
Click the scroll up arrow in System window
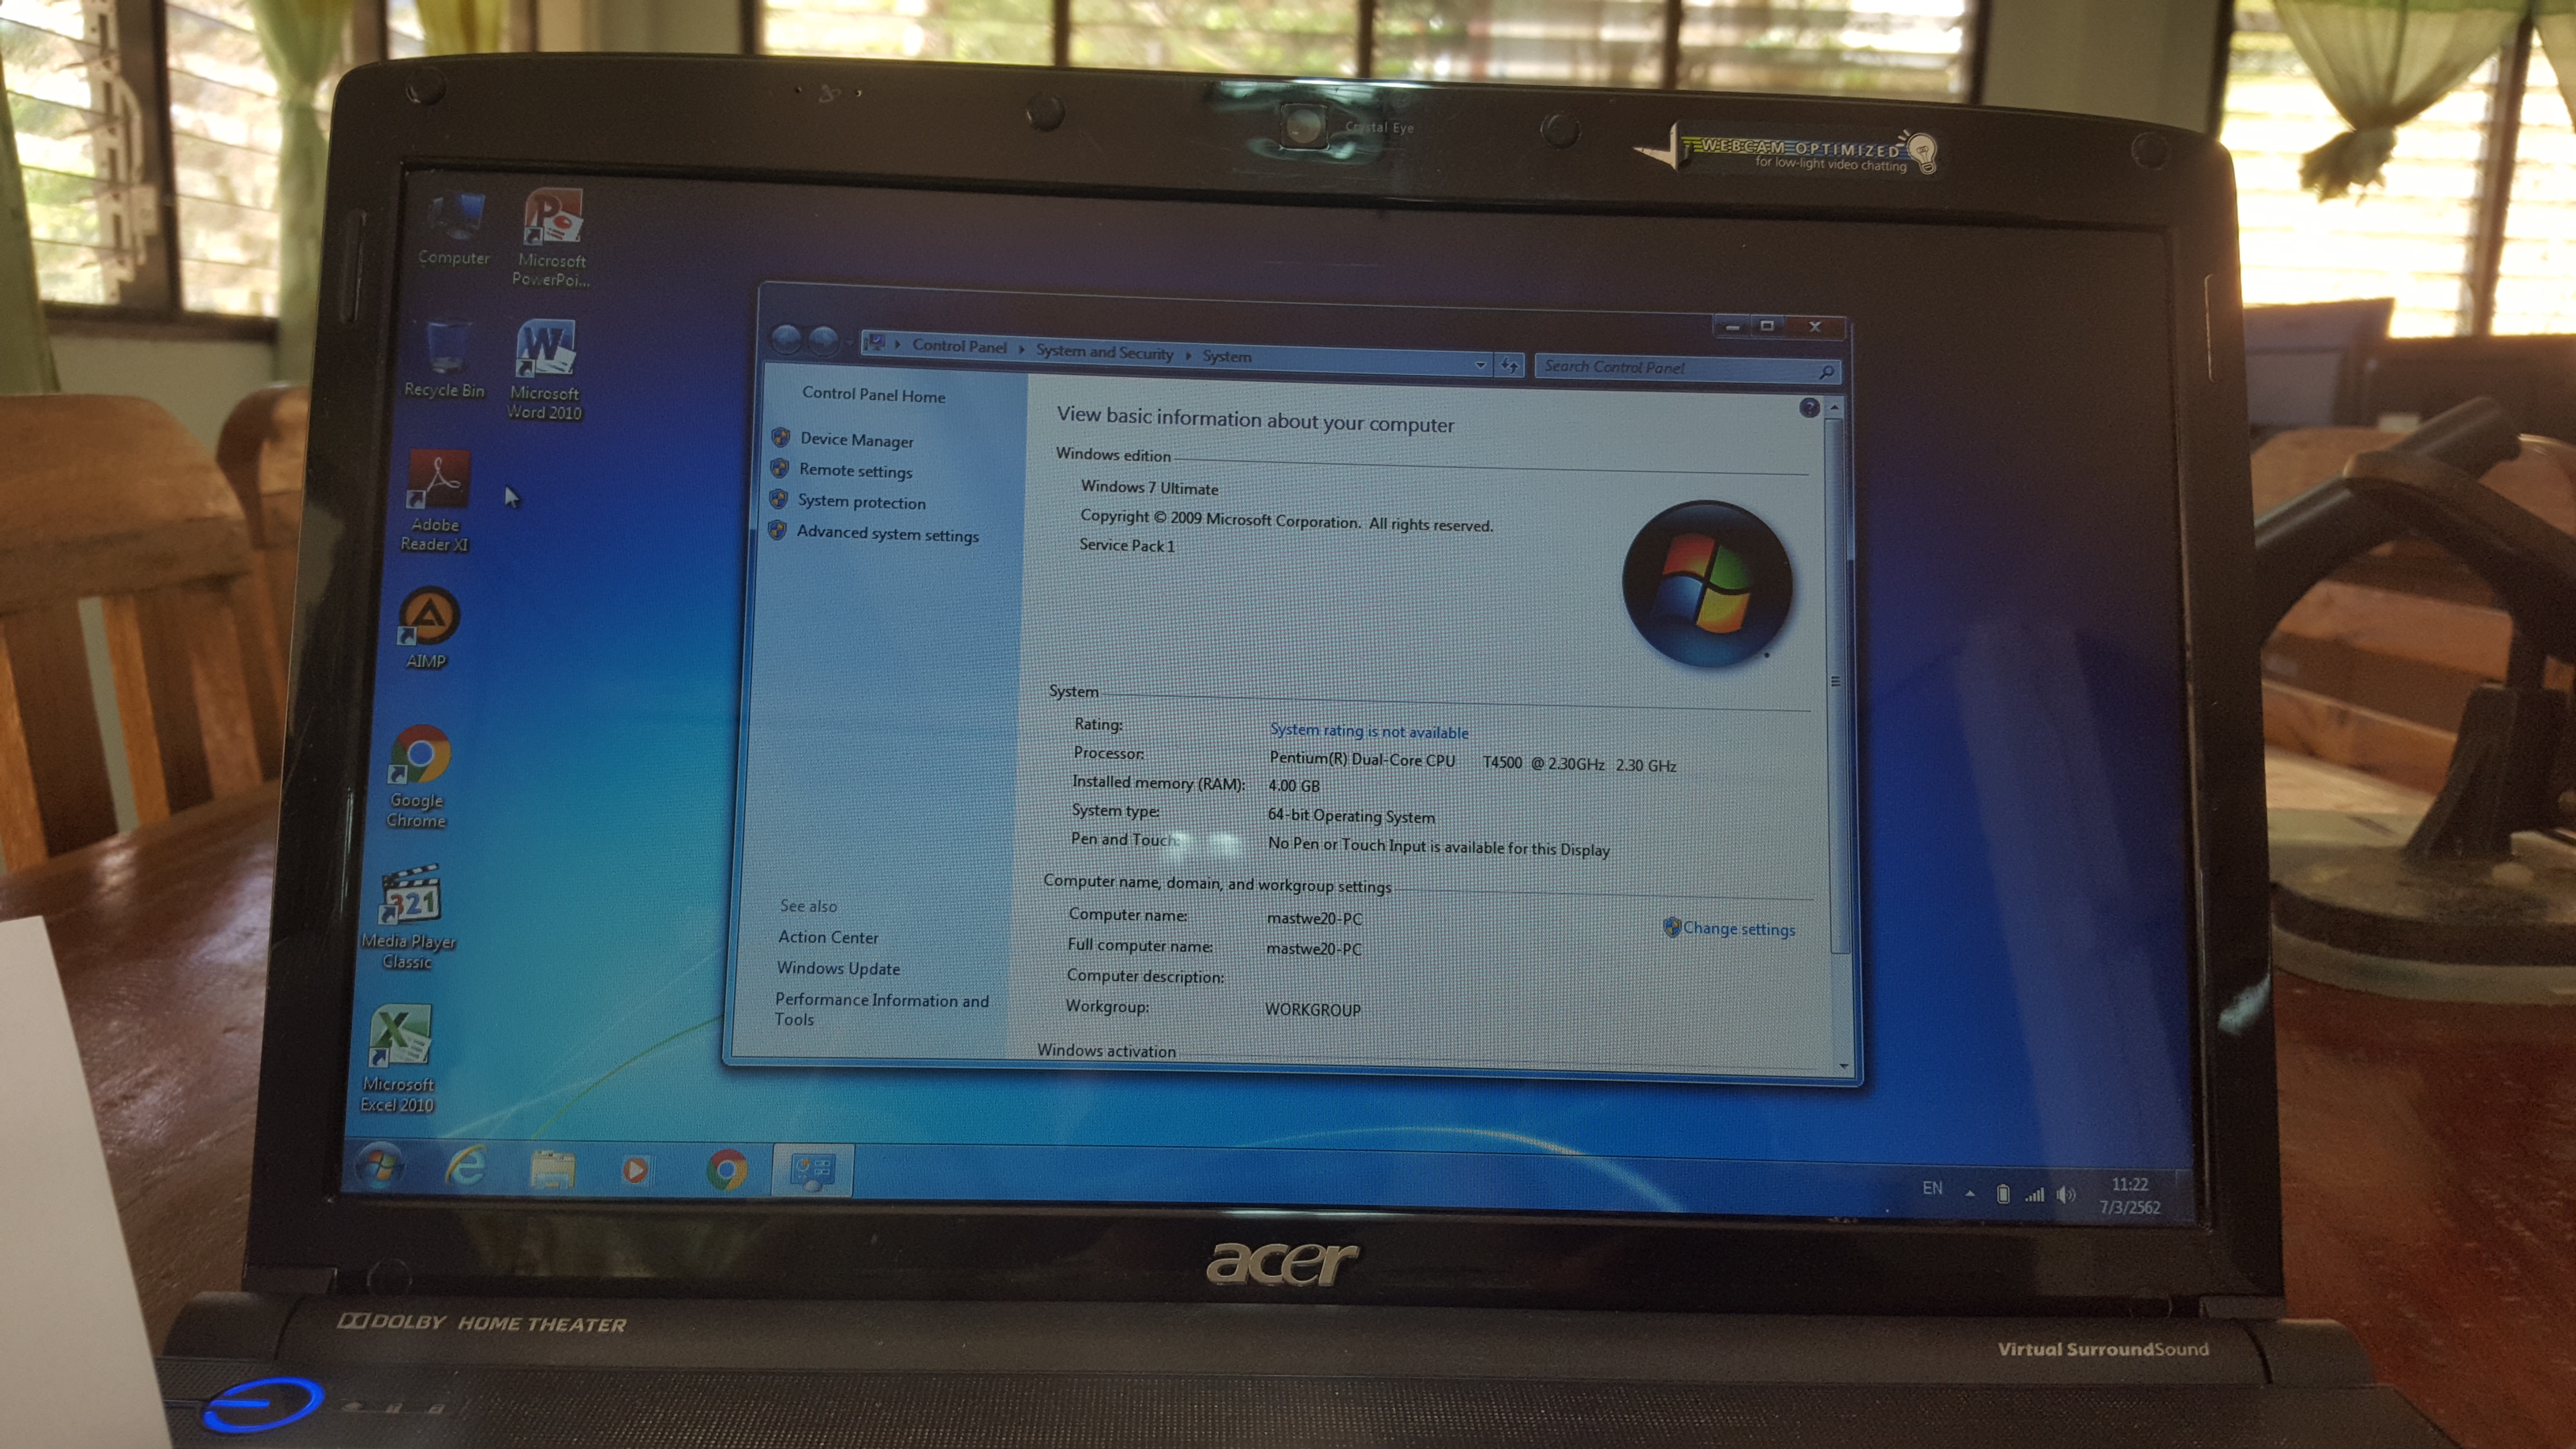pyautogui.click(x=1834, y=408)
